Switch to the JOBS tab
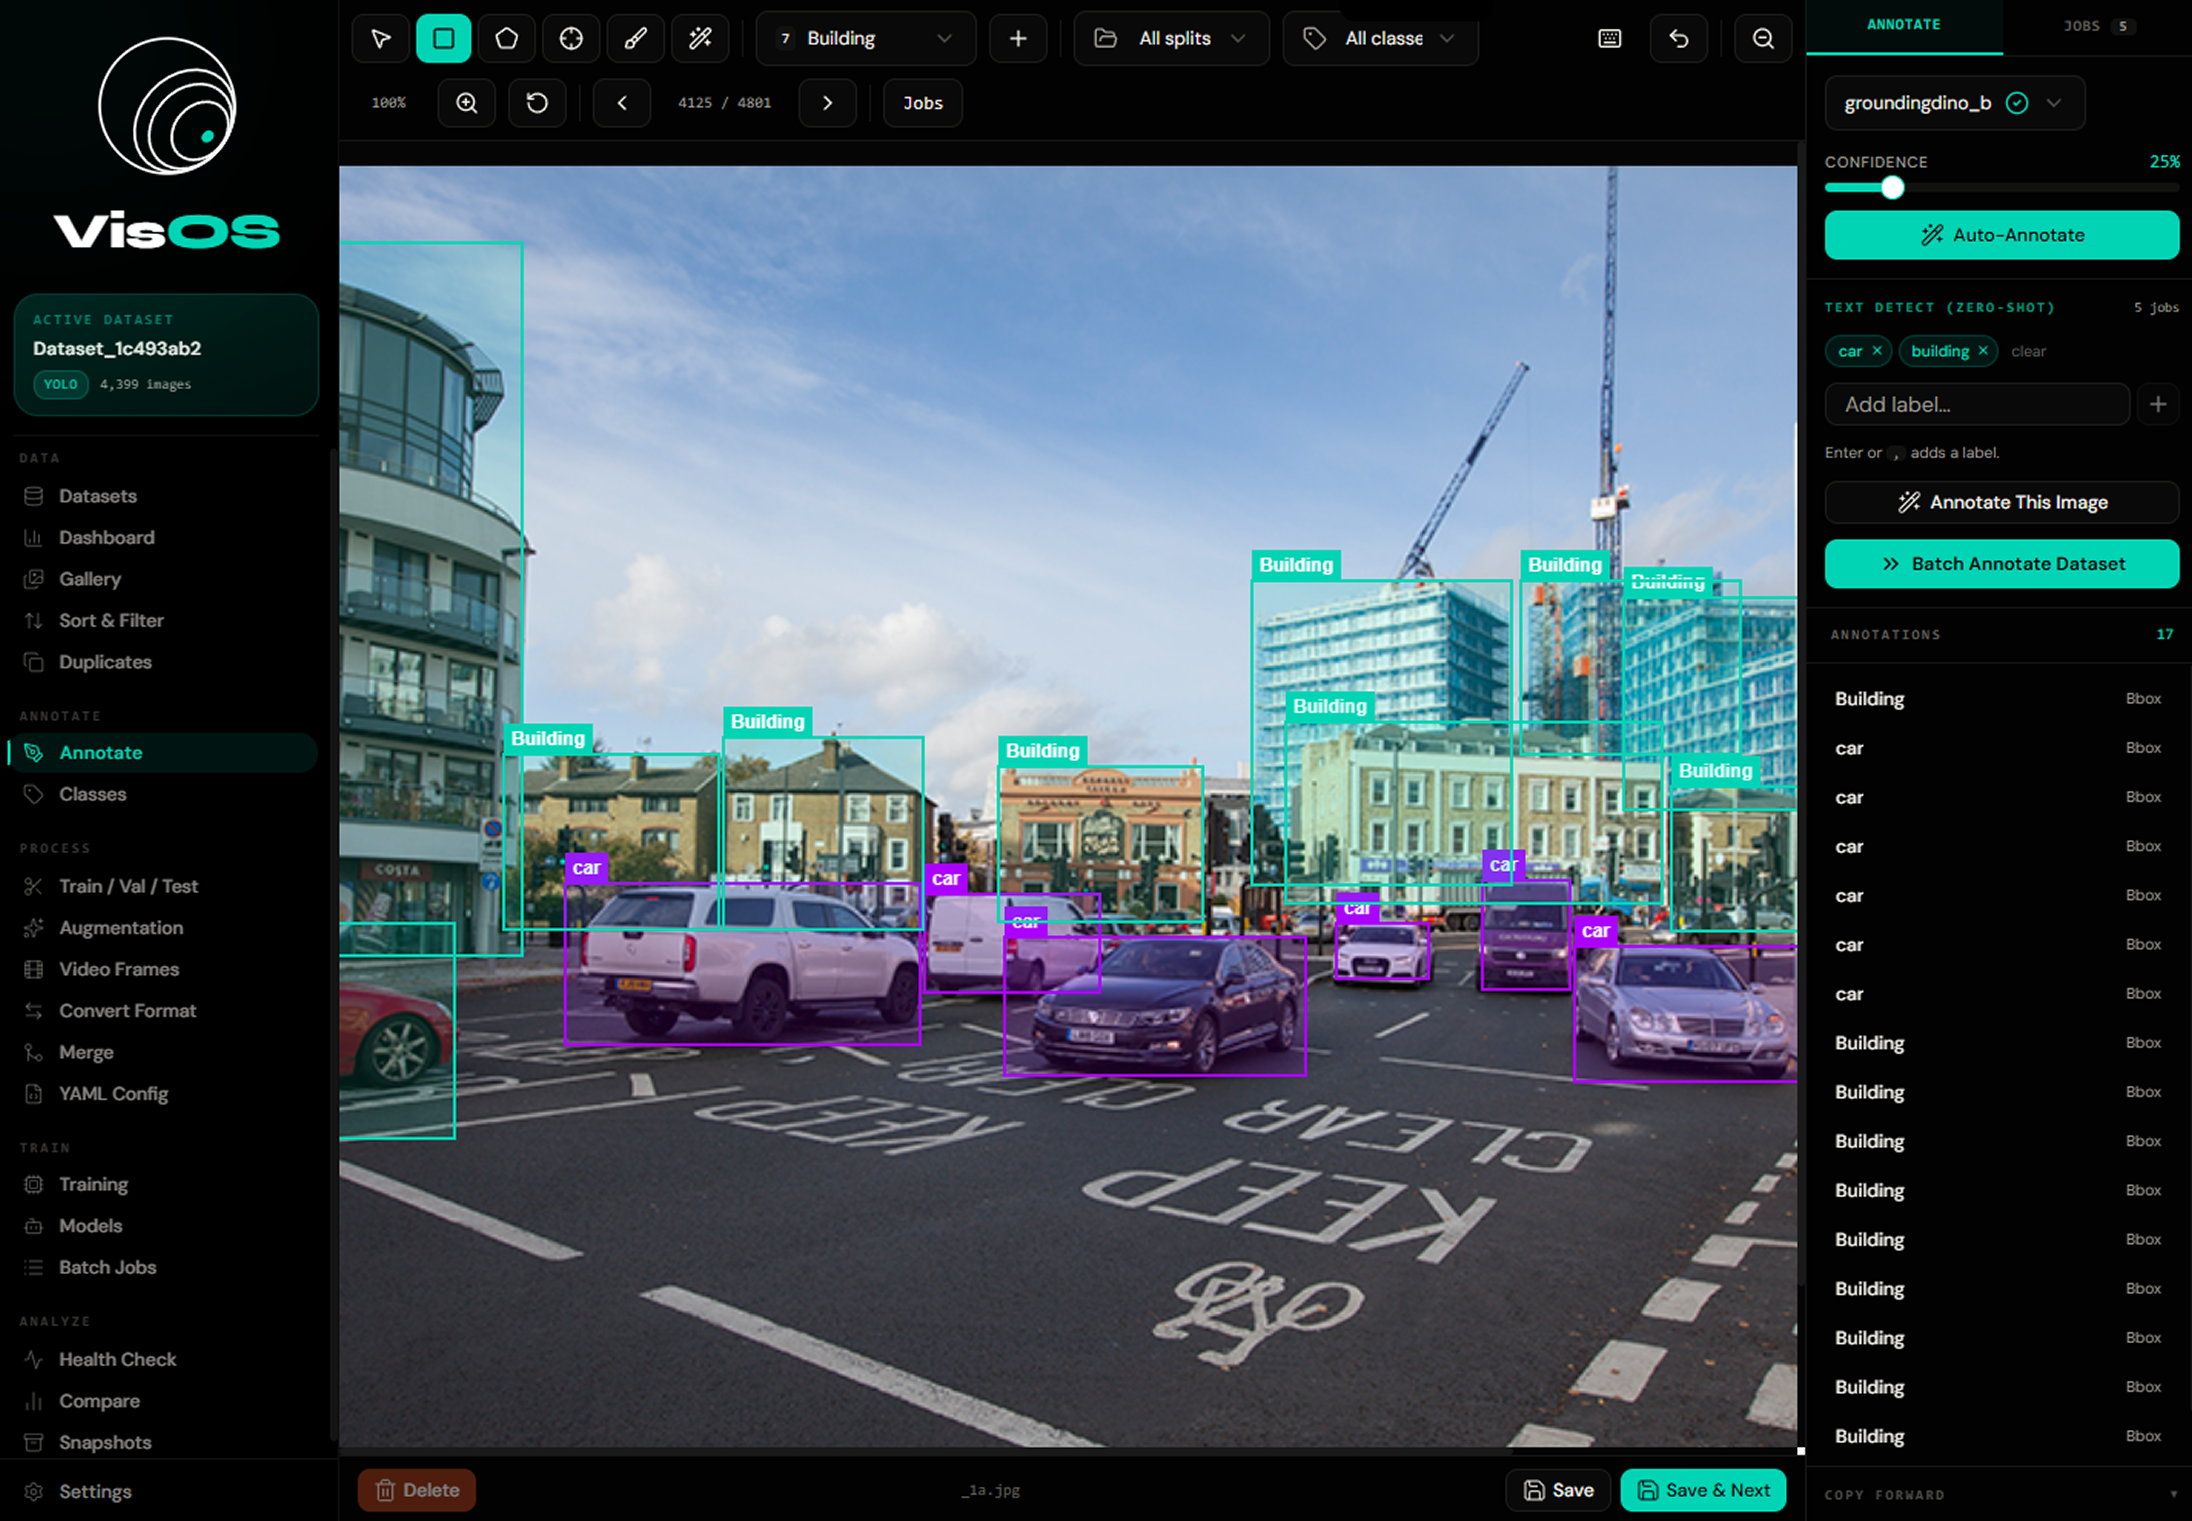Screen dimensions: 2192x1521 2082,26
